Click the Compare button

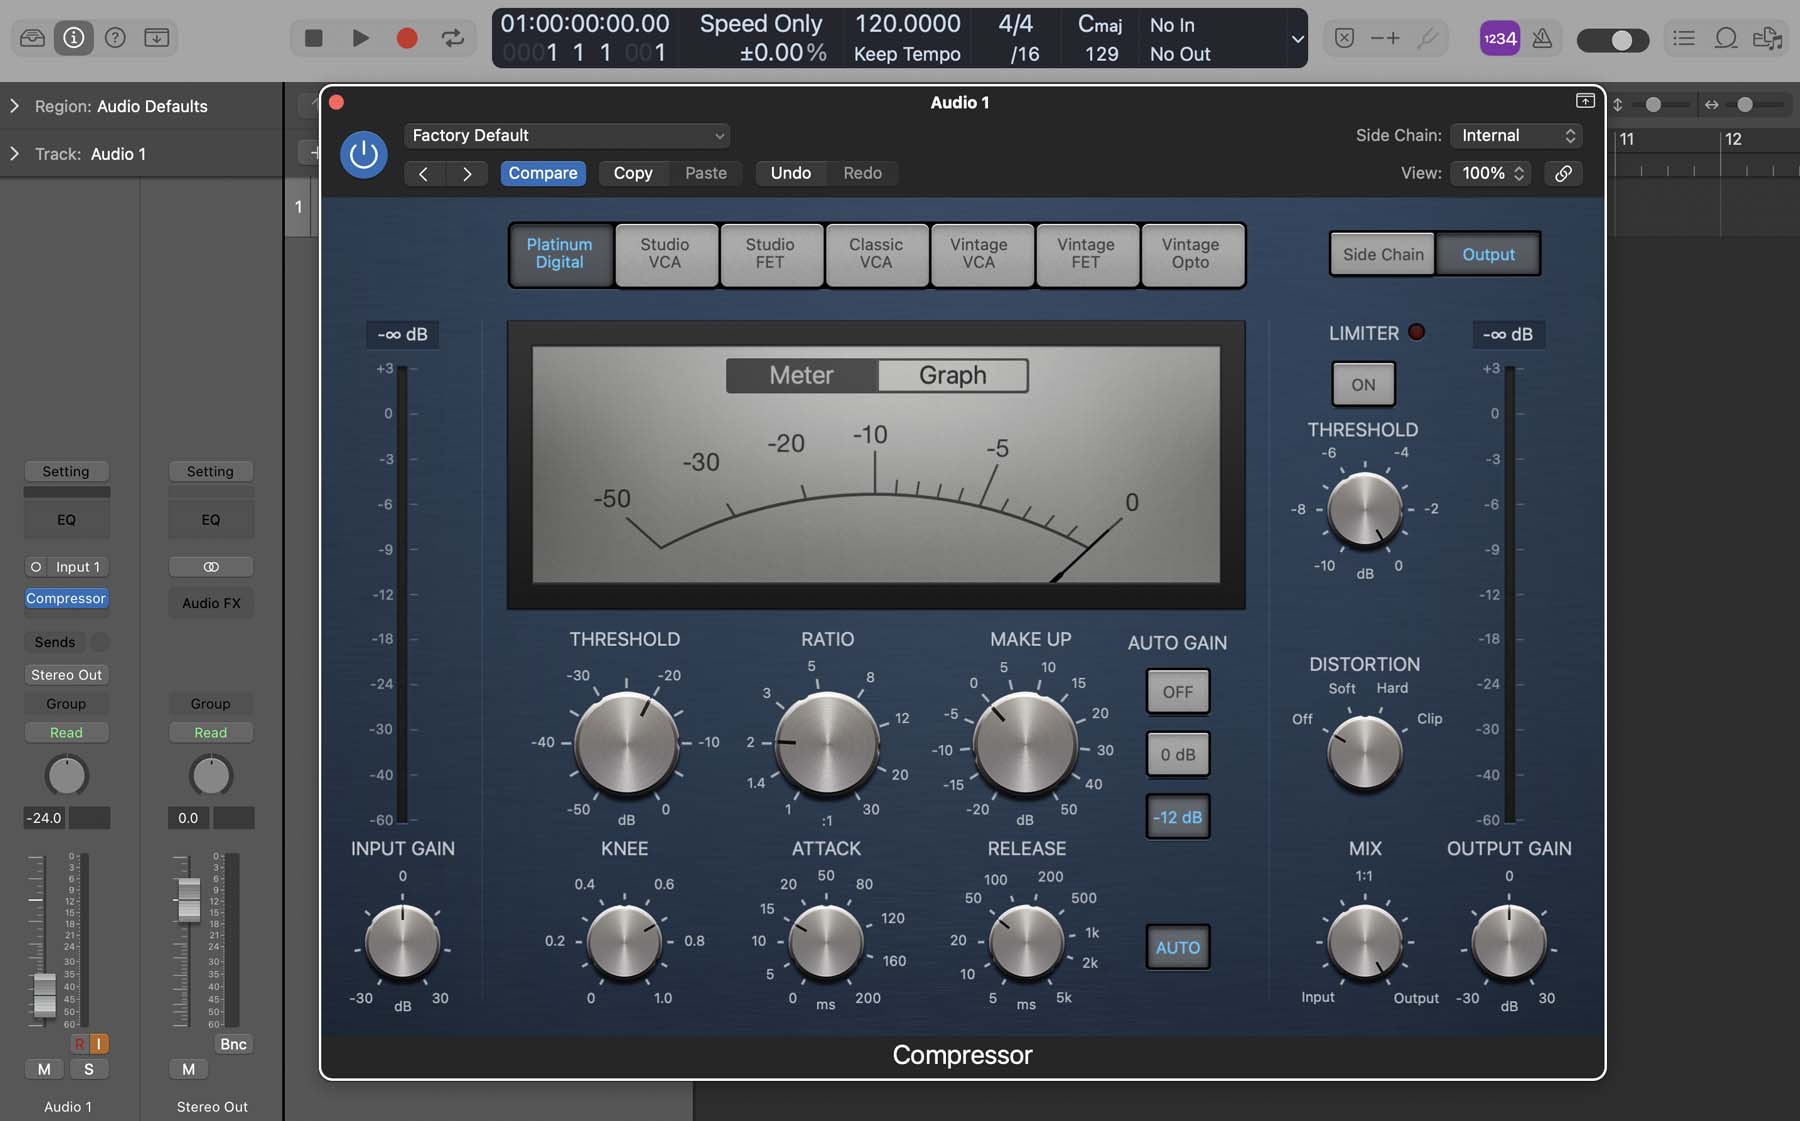pyautogui.click(x=542, y=173)
